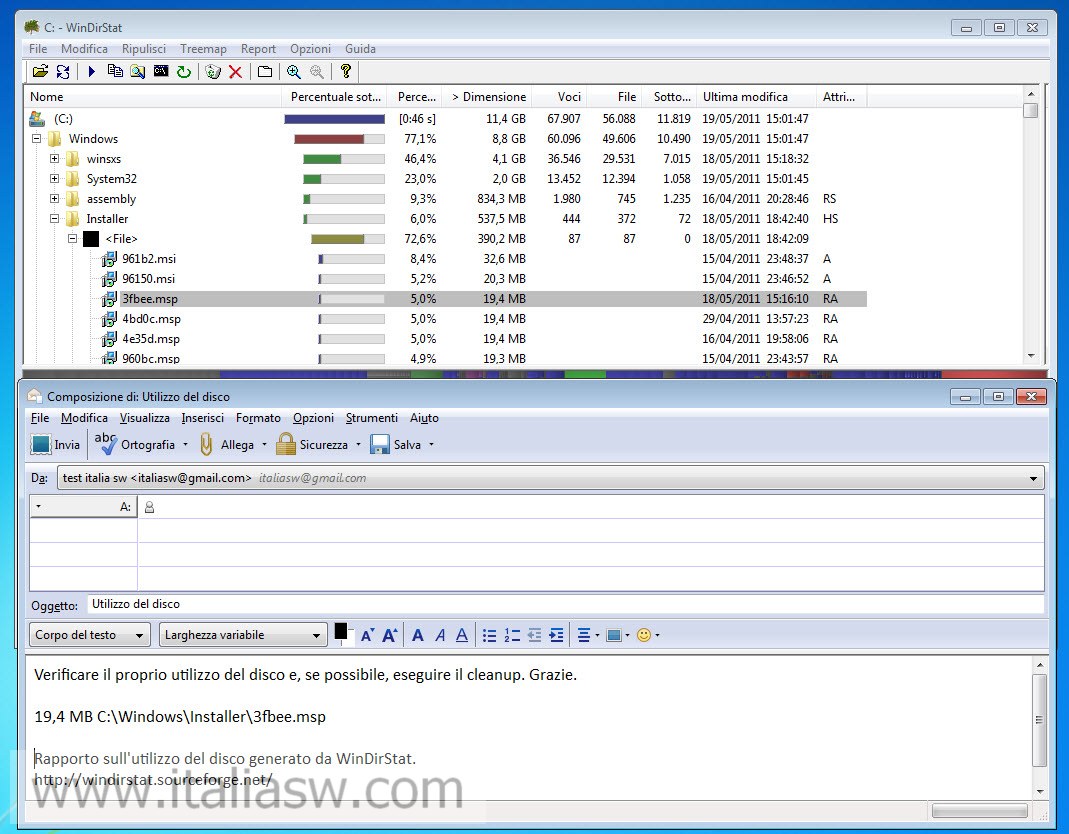Expand the assembly folder
Viewport: 1069px width, 834px height.
55,199
